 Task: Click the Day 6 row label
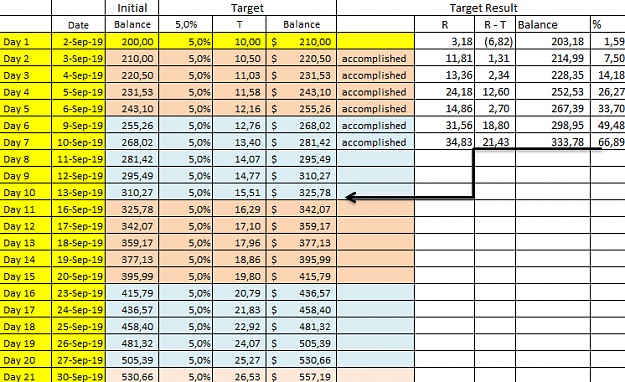pyautogui.click(x=26, y=125)
